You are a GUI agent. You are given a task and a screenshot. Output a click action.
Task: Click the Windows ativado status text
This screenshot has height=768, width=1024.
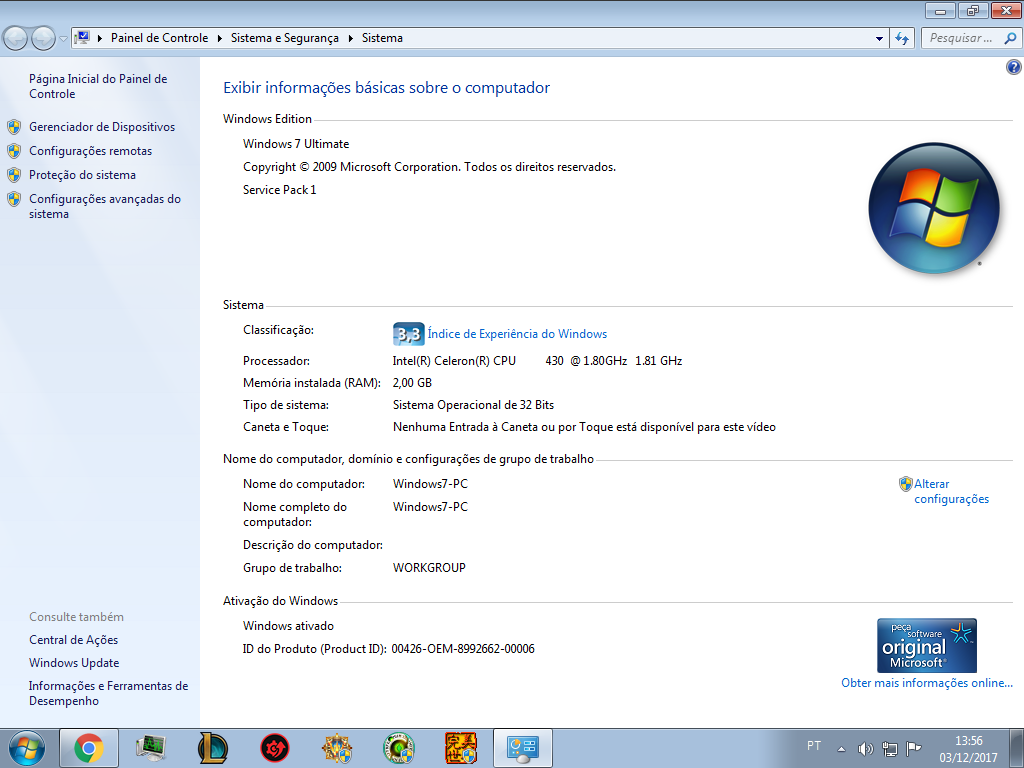[x=288, y=626]
